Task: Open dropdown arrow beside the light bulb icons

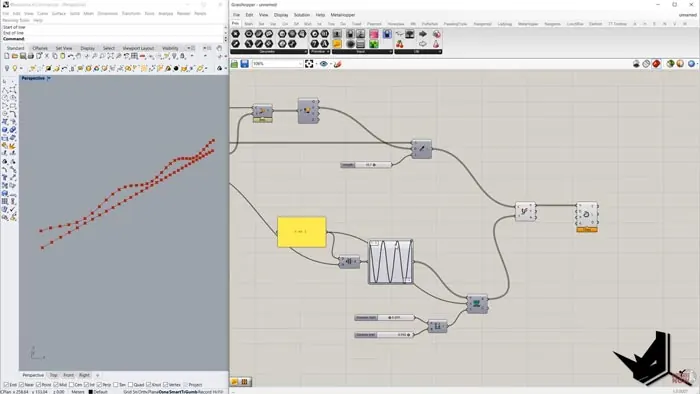Action: tap(21, 68)
